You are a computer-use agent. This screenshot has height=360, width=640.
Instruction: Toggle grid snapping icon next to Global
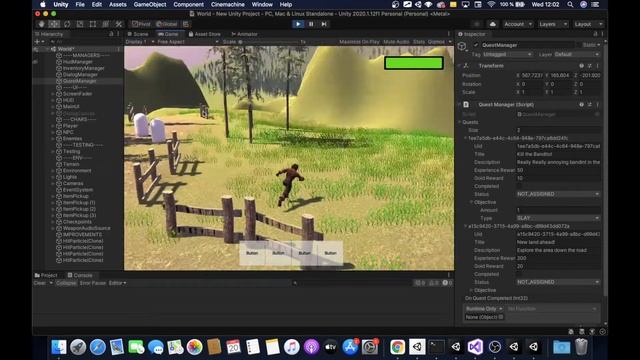tap(186, 24)
